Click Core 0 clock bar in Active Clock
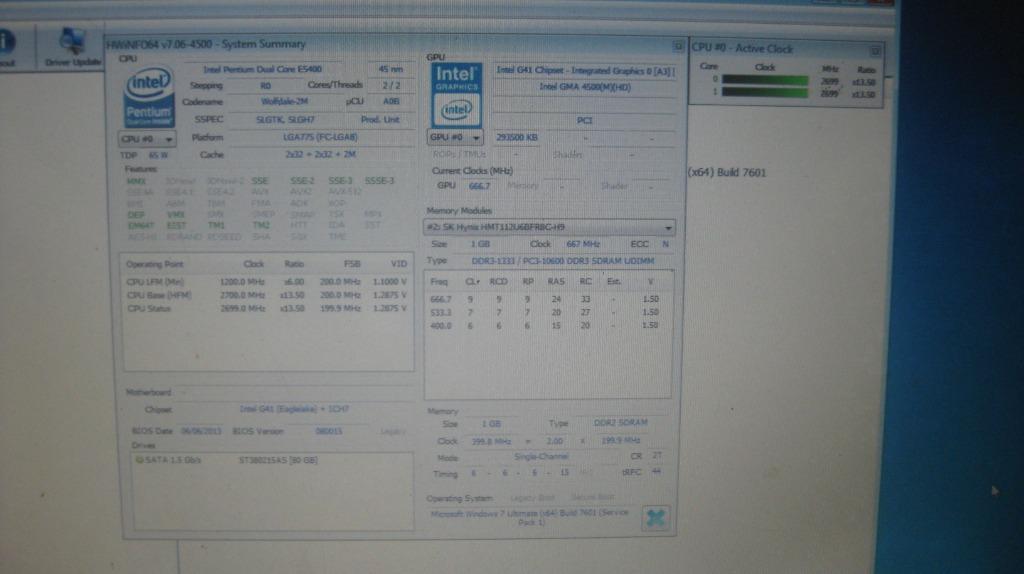The width and height of the screenshot is (1024, 574). [x=765, y=80]
